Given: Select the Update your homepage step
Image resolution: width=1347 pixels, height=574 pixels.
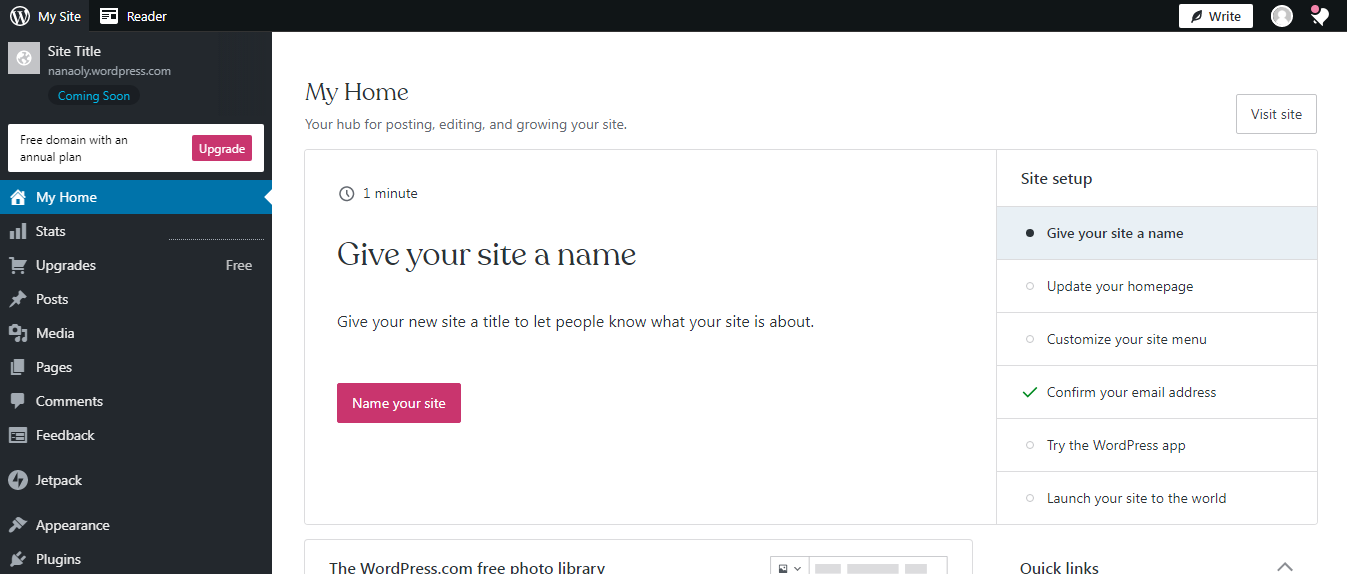Looking at the screenshot, I should pos(1119,286).
